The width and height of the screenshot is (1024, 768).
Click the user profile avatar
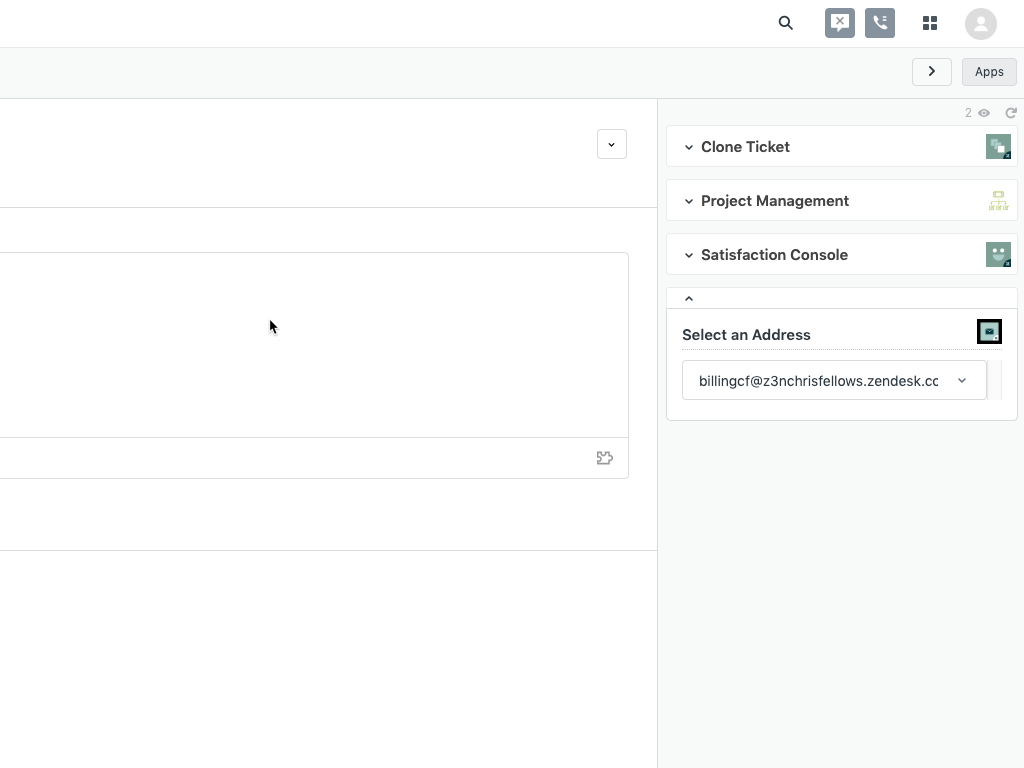[981, 24]
